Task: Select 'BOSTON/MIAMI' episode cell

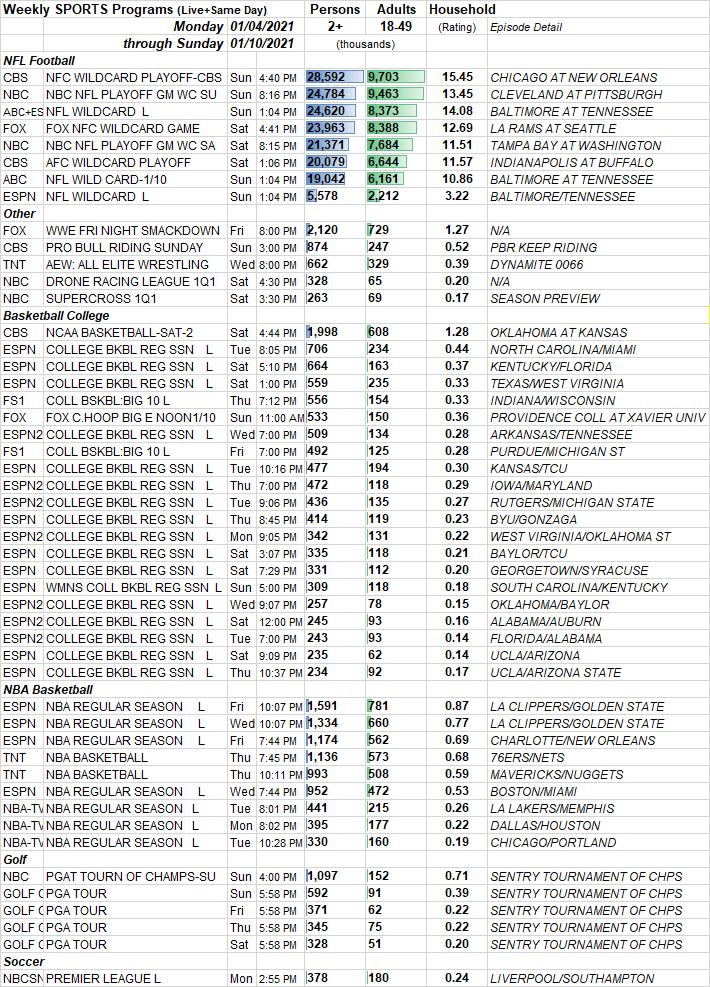Action: click(533, 791)
